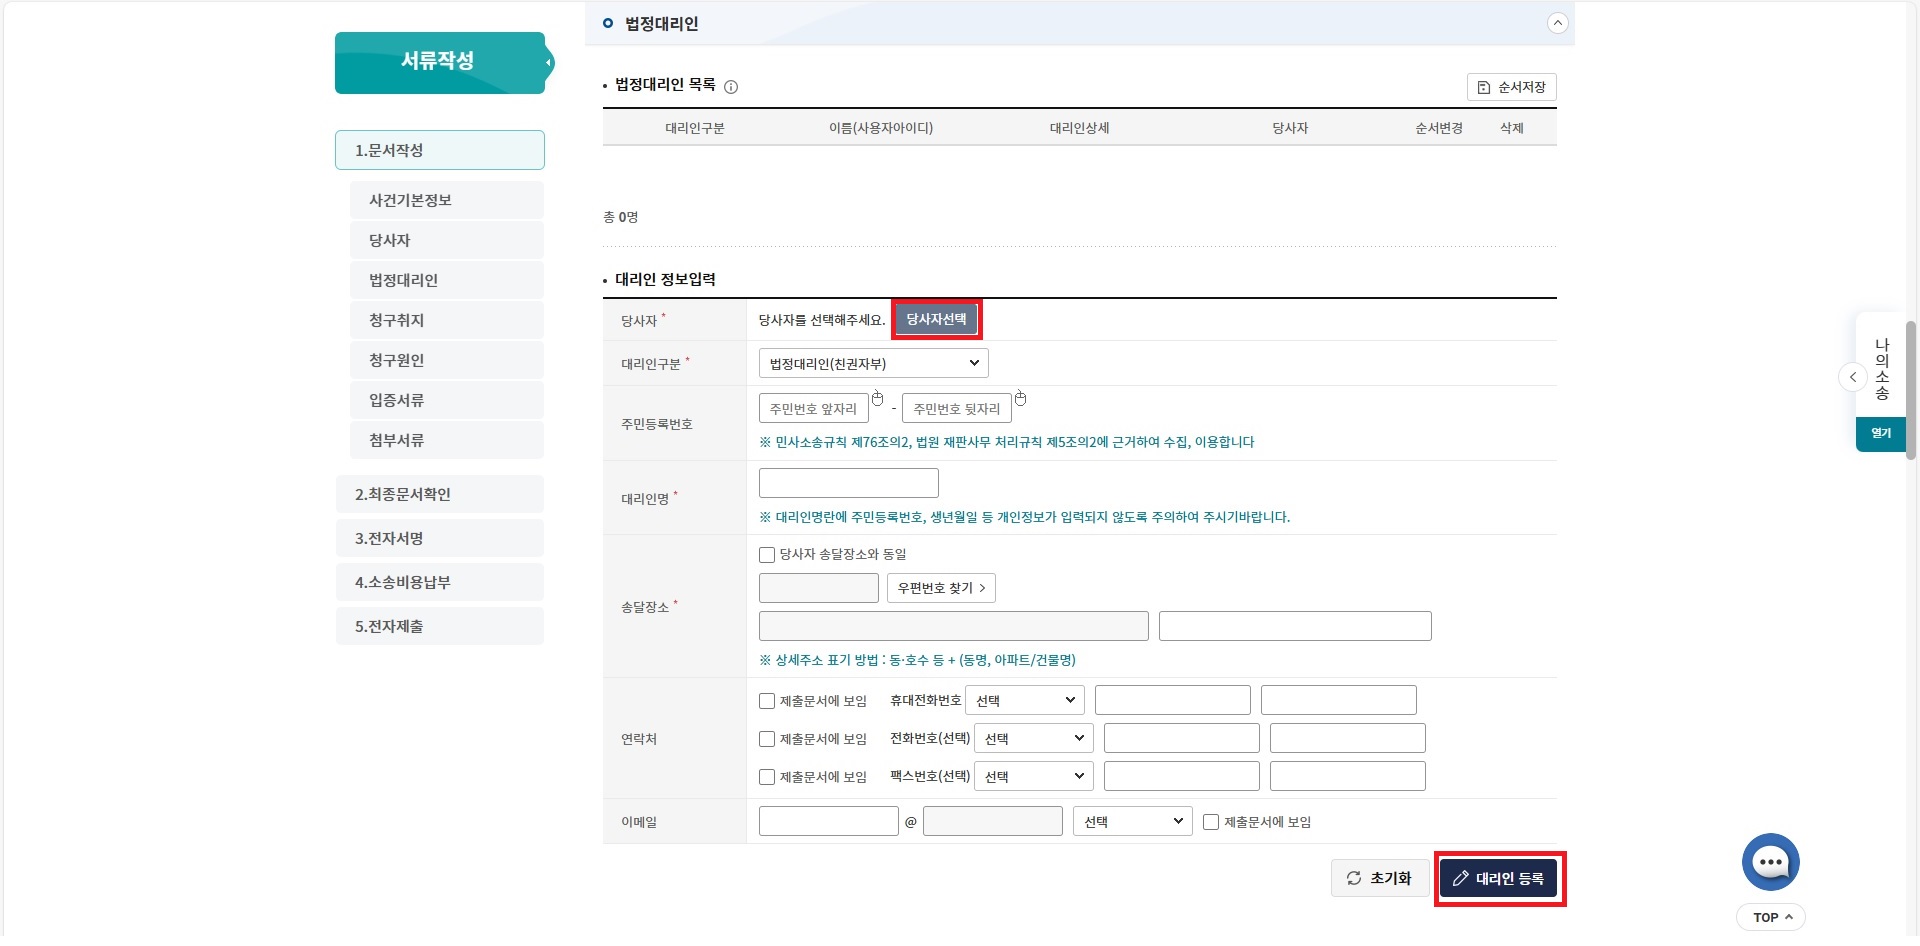Click the 당사자선택 button
The image size is (1920, 946).
point(935,319)
